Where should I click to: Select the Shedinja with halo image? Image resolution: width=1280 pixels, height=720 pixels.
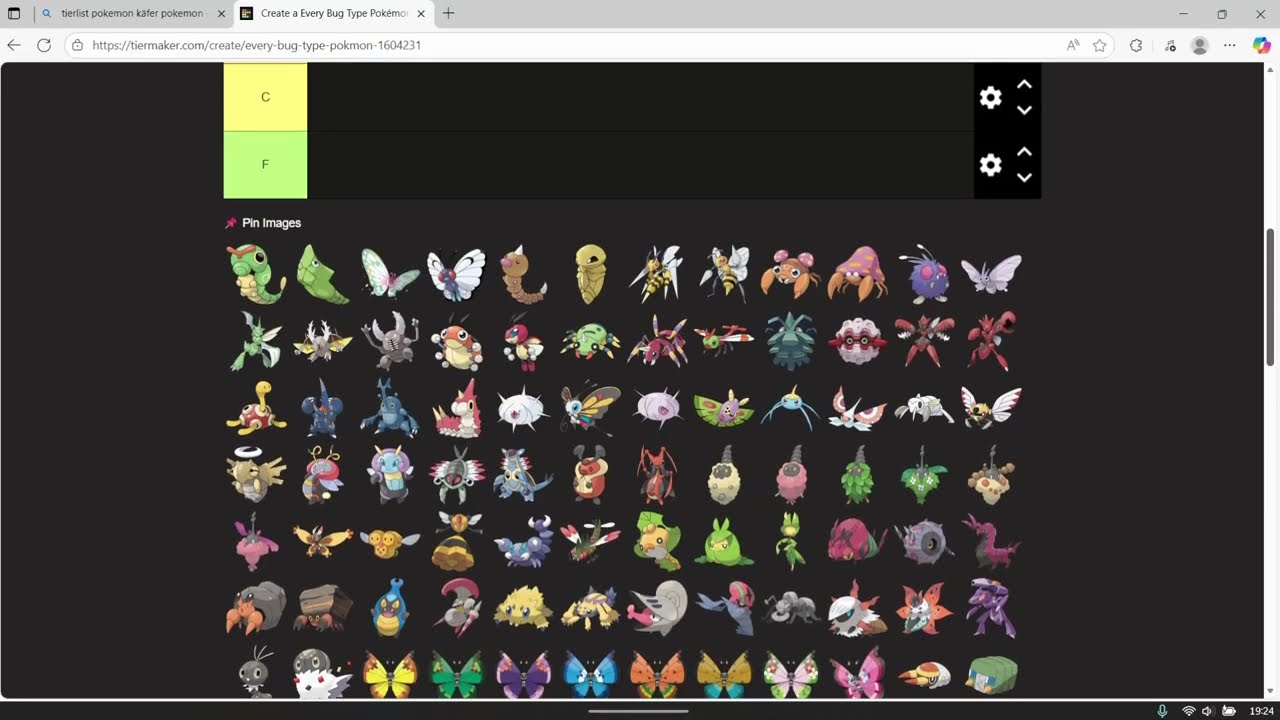256,474
